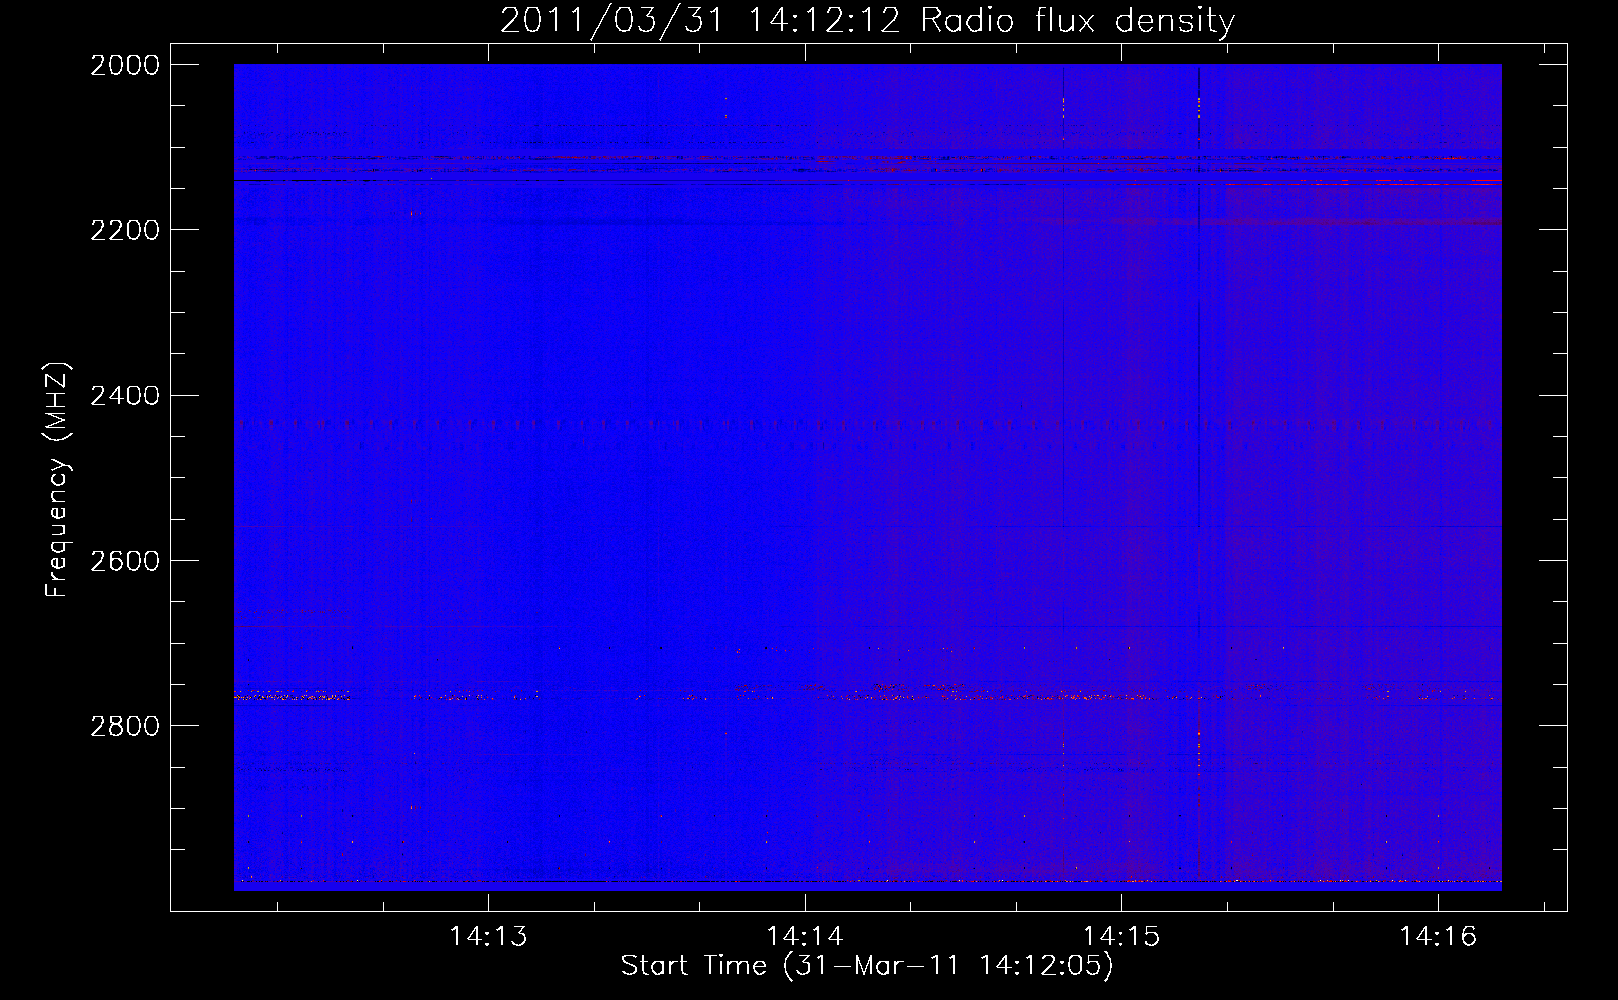The width and height of the screenshot is (1618, 1000).
Task: Click the 14:16 time tick label
Action: tap(1438, 937)
